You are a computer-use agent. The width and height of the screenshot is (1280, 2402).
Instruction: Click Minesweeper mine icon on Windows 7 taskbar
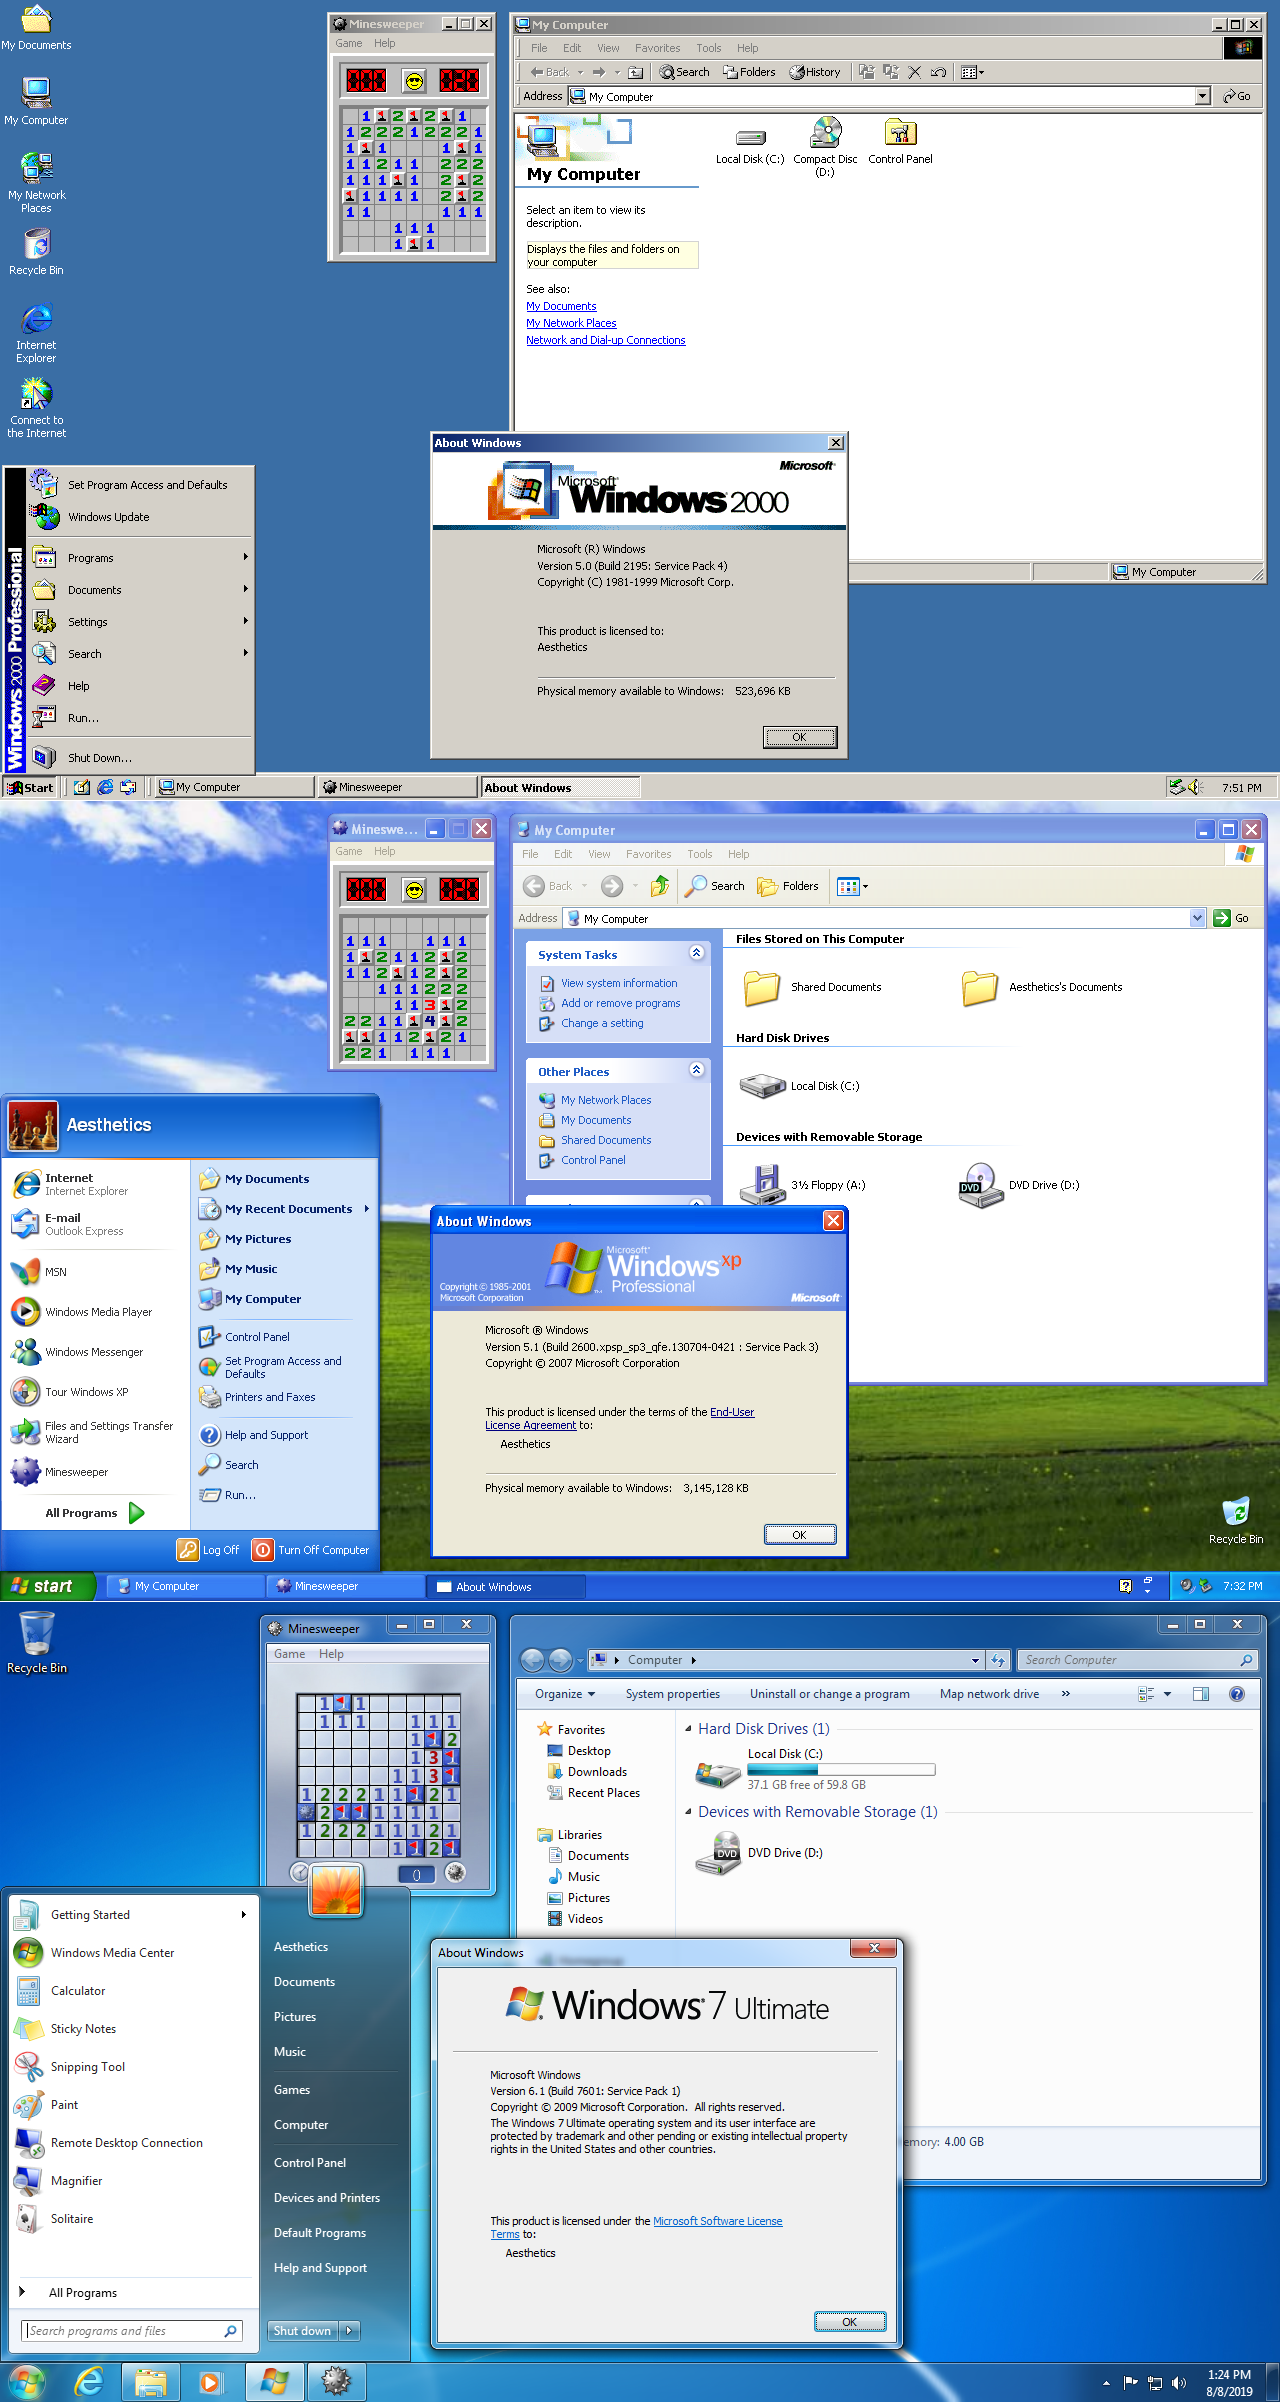[336, 2382]
